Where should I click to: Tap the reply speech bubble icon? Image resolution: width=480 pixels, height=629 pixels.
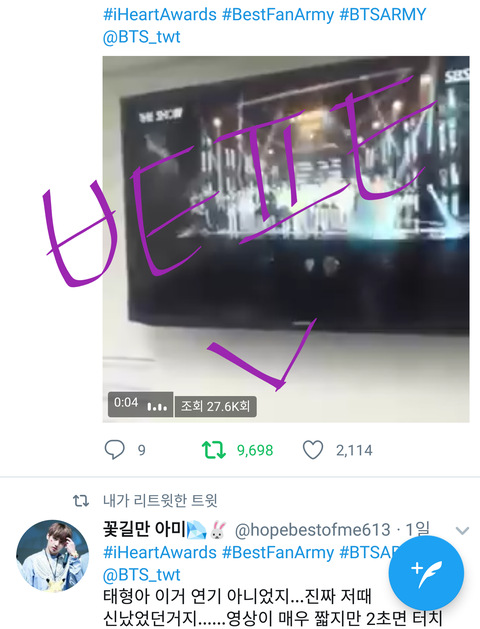pos(115,450)
